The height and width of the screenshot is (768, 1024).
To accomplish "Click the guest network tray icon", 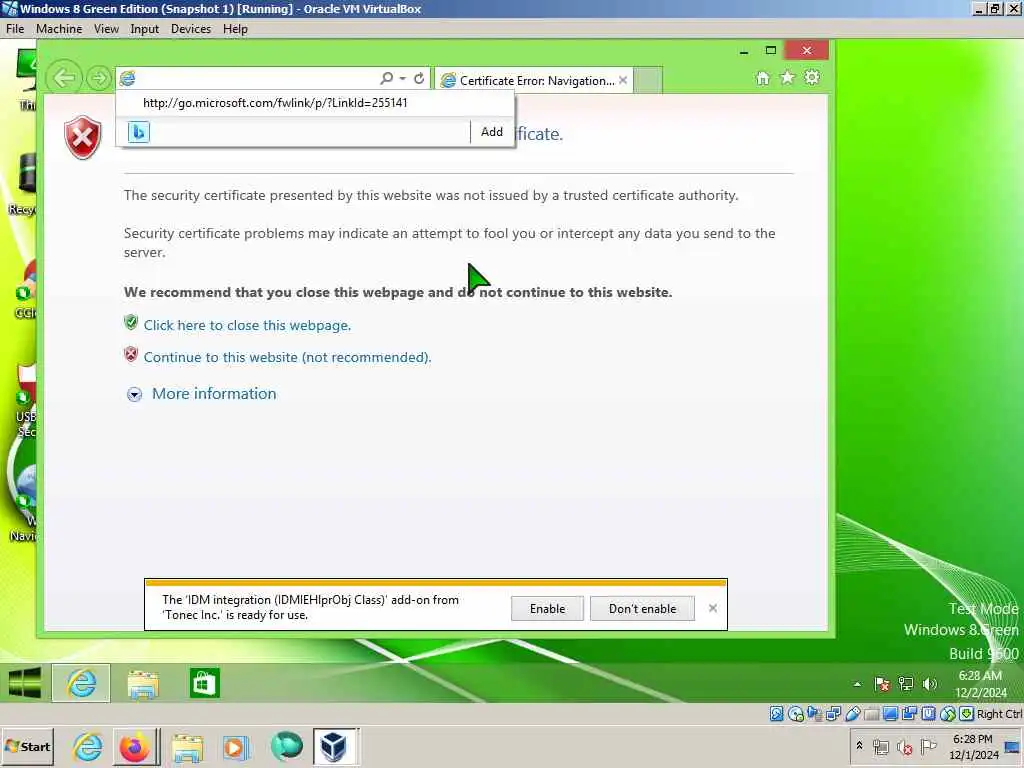I will 905,684.
